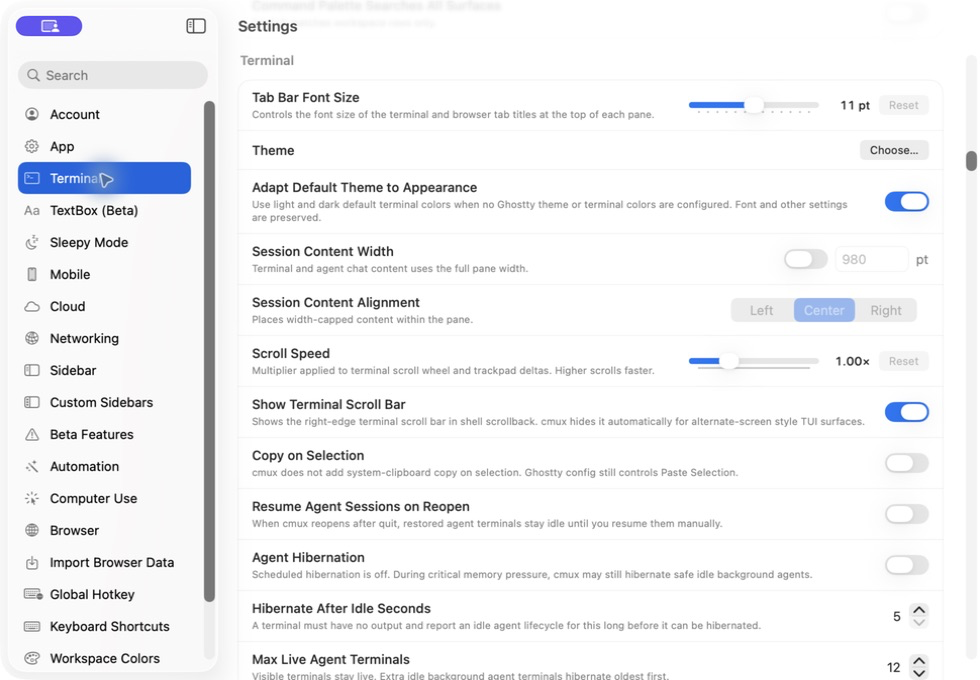Toggle Resume Agent Sessions on Reopen
The image size is (980, 680).
coord(906,514)
